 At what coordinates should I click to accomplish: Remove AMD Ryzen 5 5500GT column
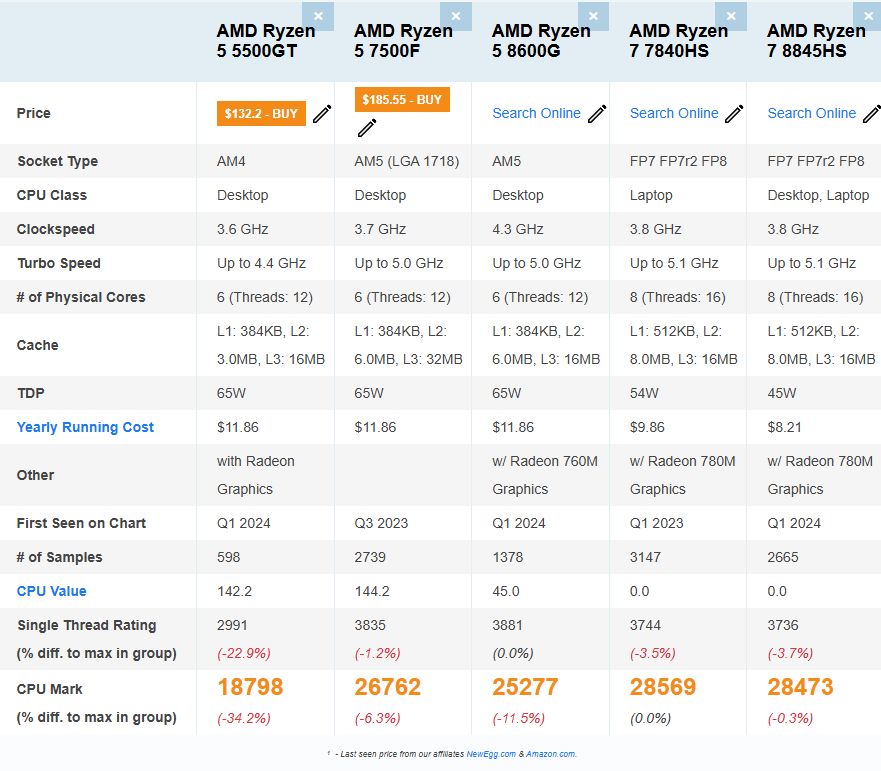click(x=318, y=16)
